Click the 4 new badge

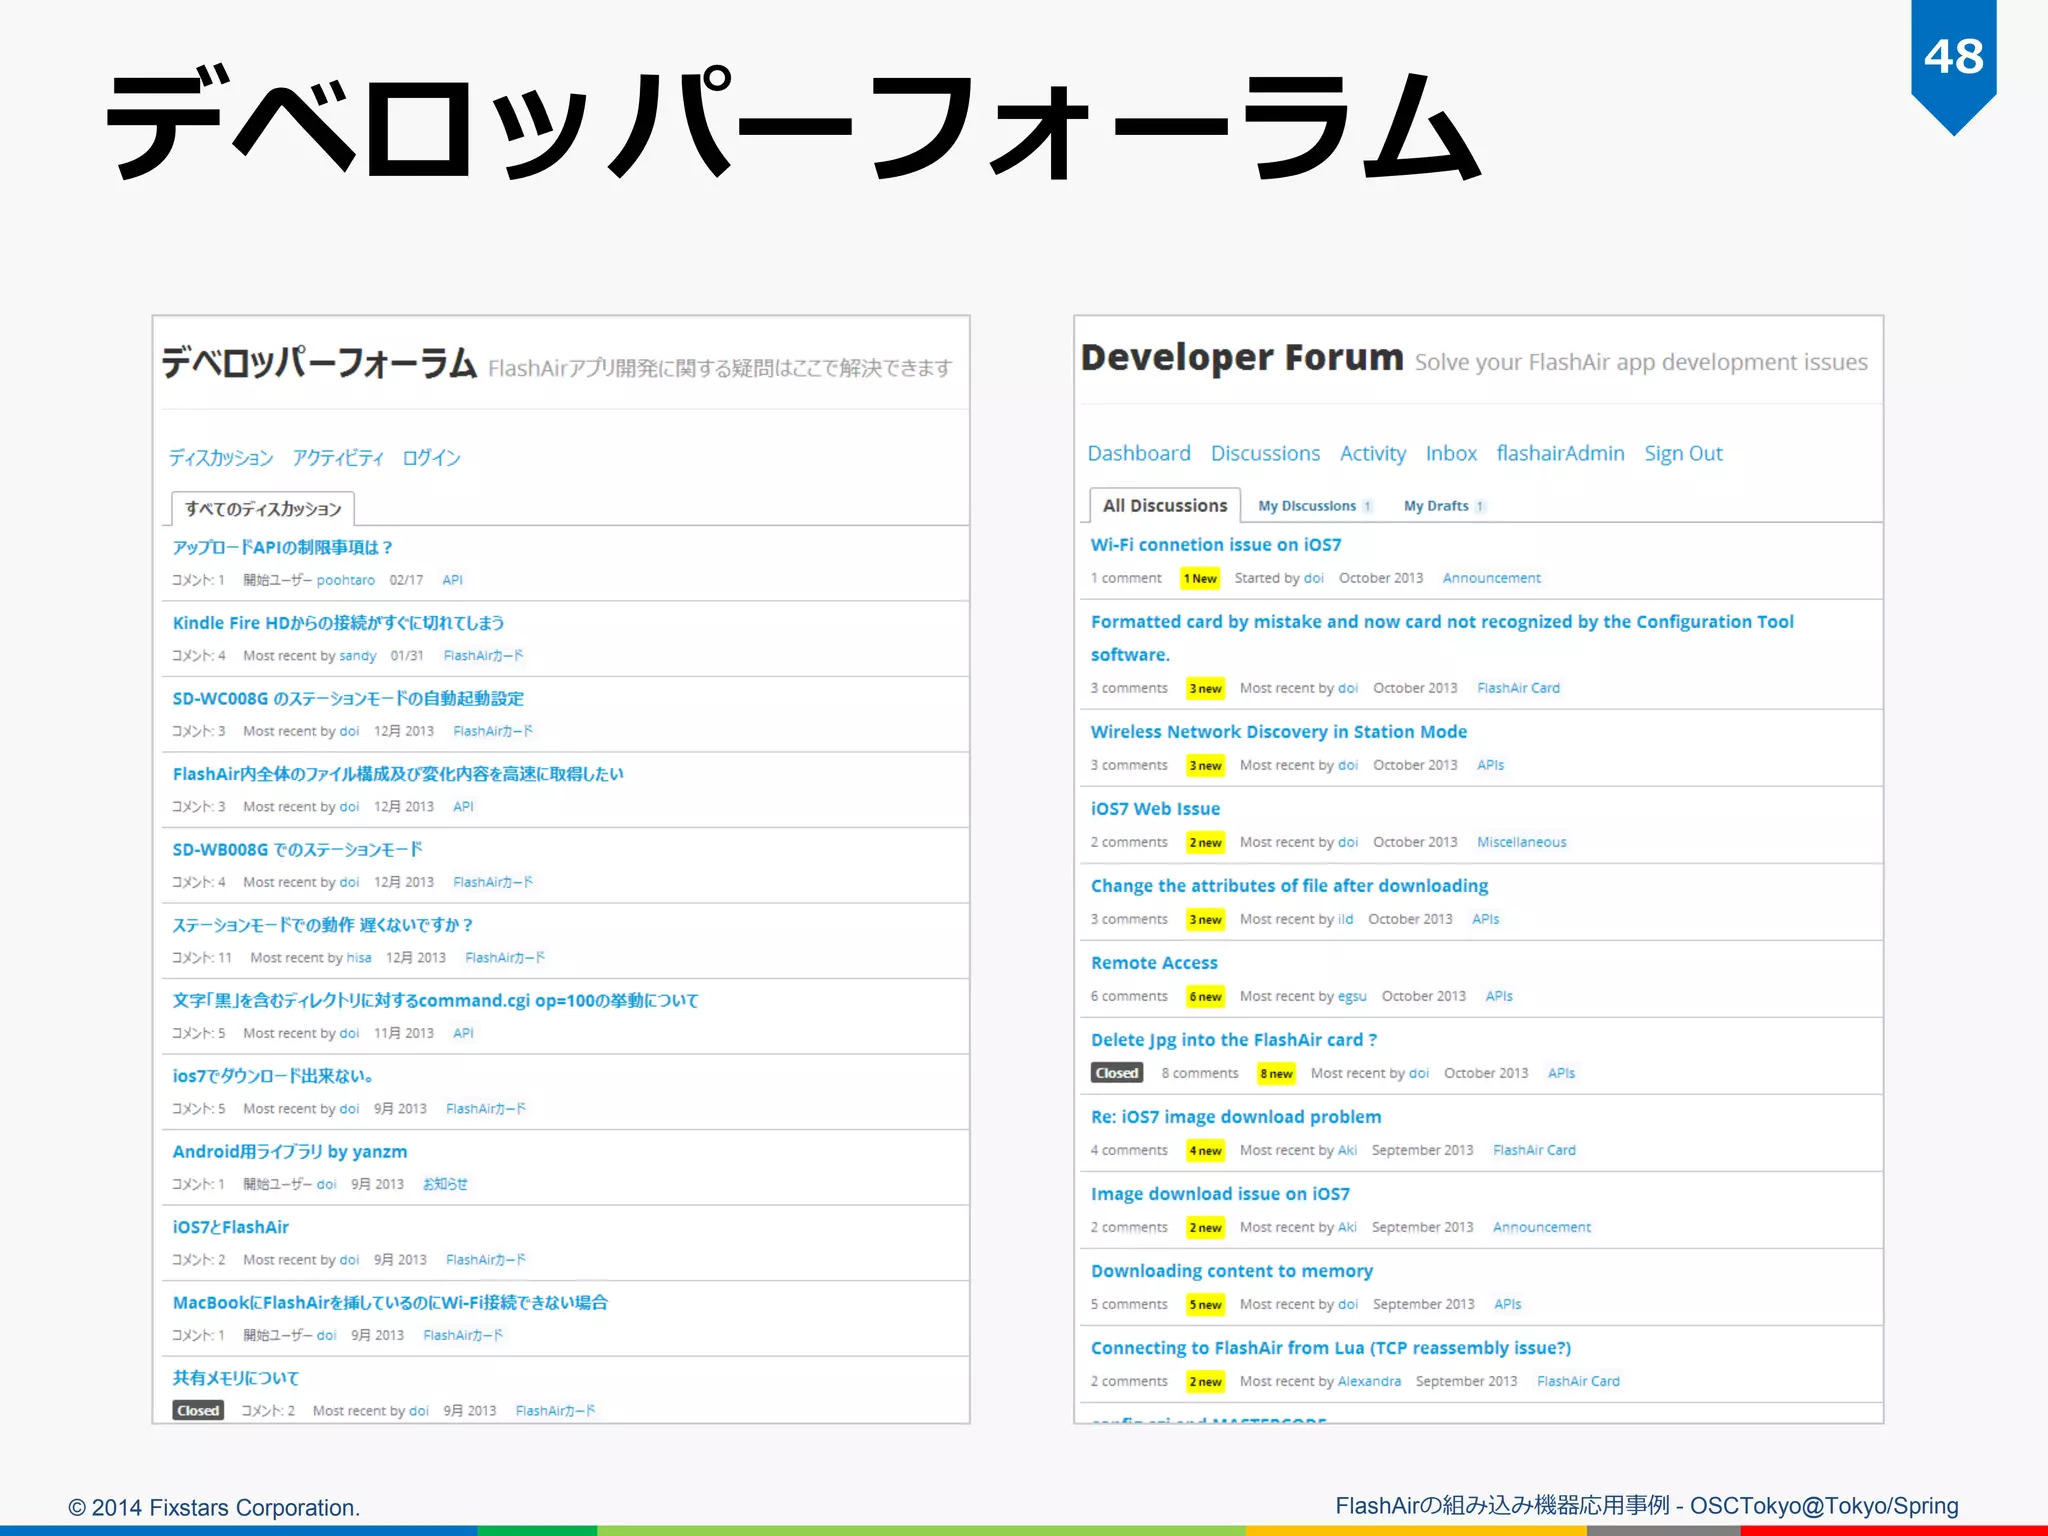[1205, 1150]
